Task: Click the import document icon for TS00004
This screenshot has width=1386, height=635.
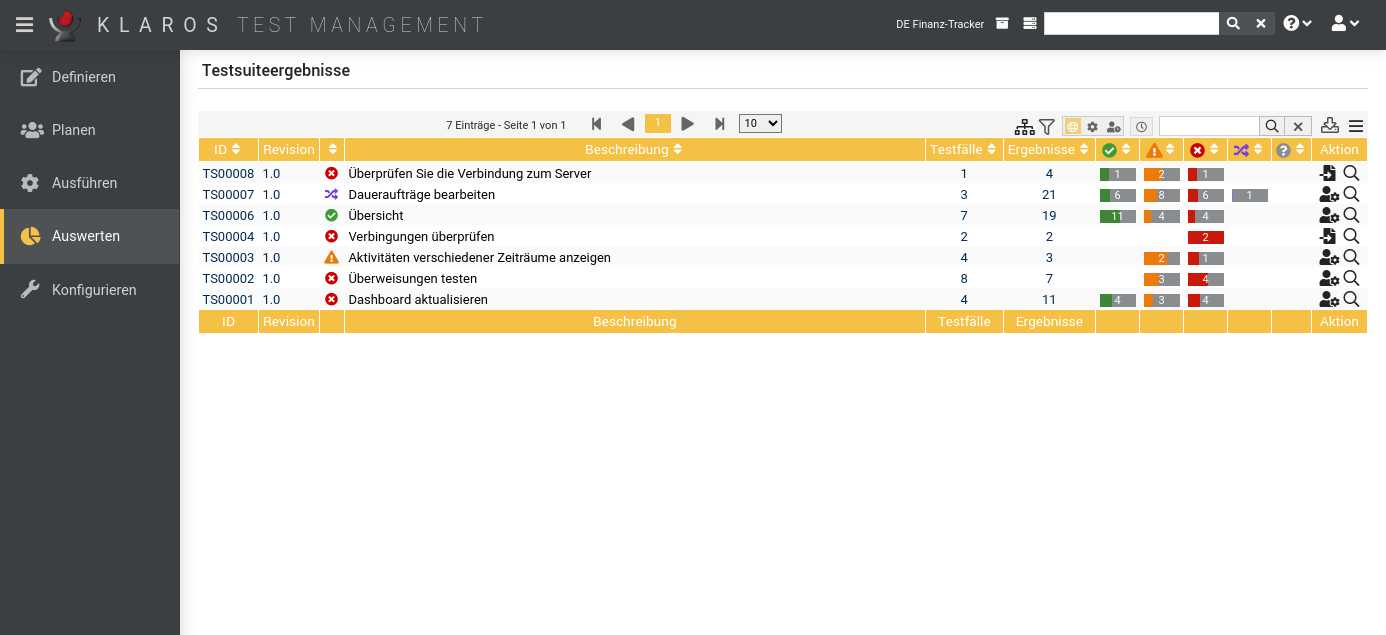Action: [1328, 236]
